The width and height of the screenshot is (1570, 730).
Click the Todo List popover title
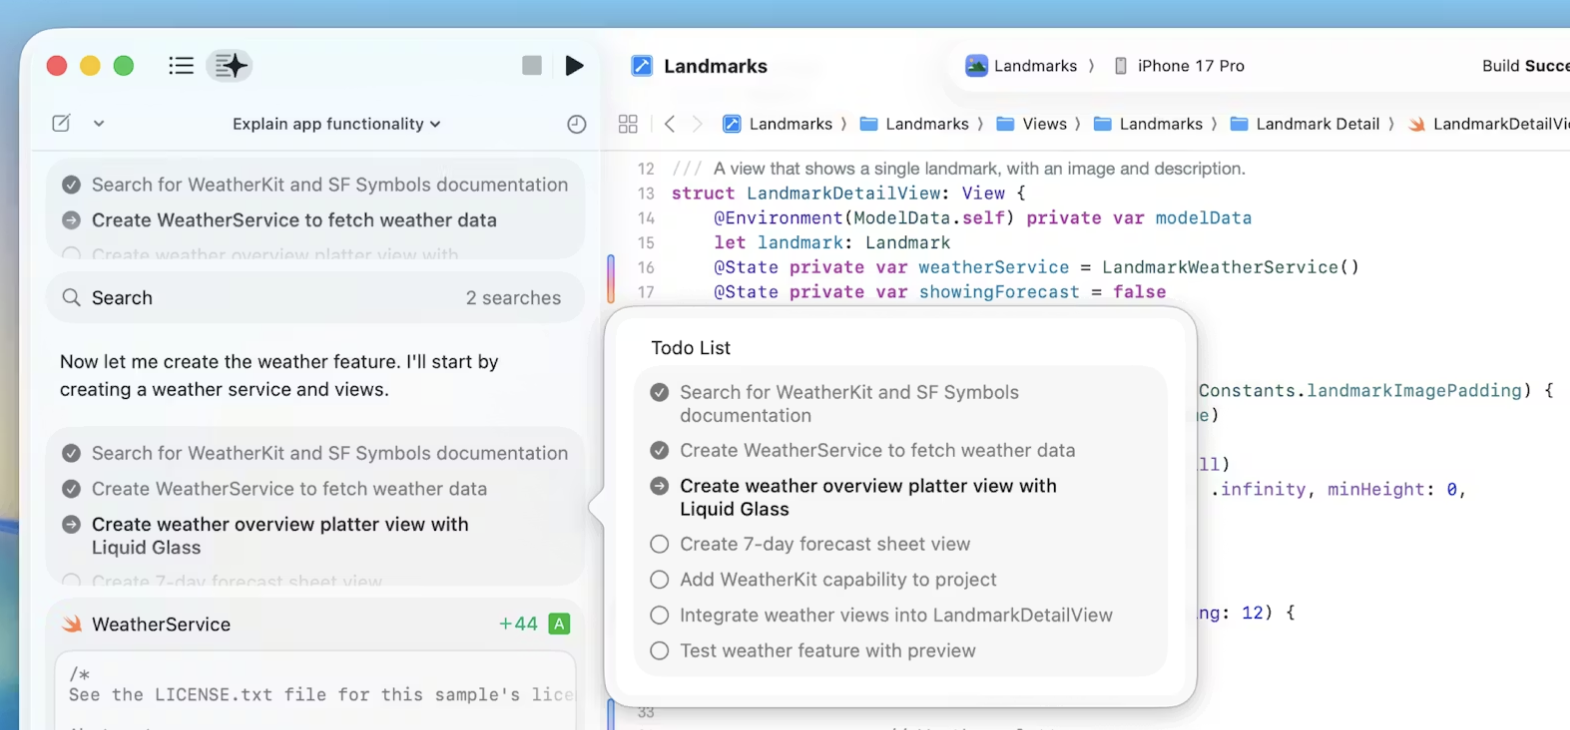(691, 348)
